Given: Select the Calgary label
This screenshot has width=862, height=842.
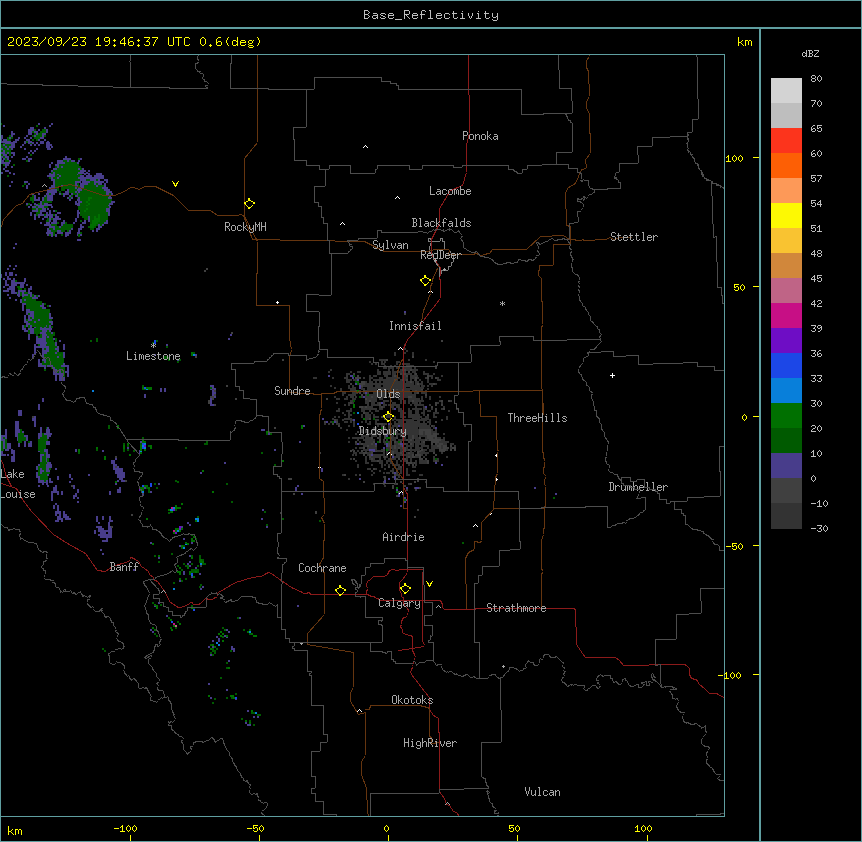Looking at the screenshot, I should click(399, 603).
